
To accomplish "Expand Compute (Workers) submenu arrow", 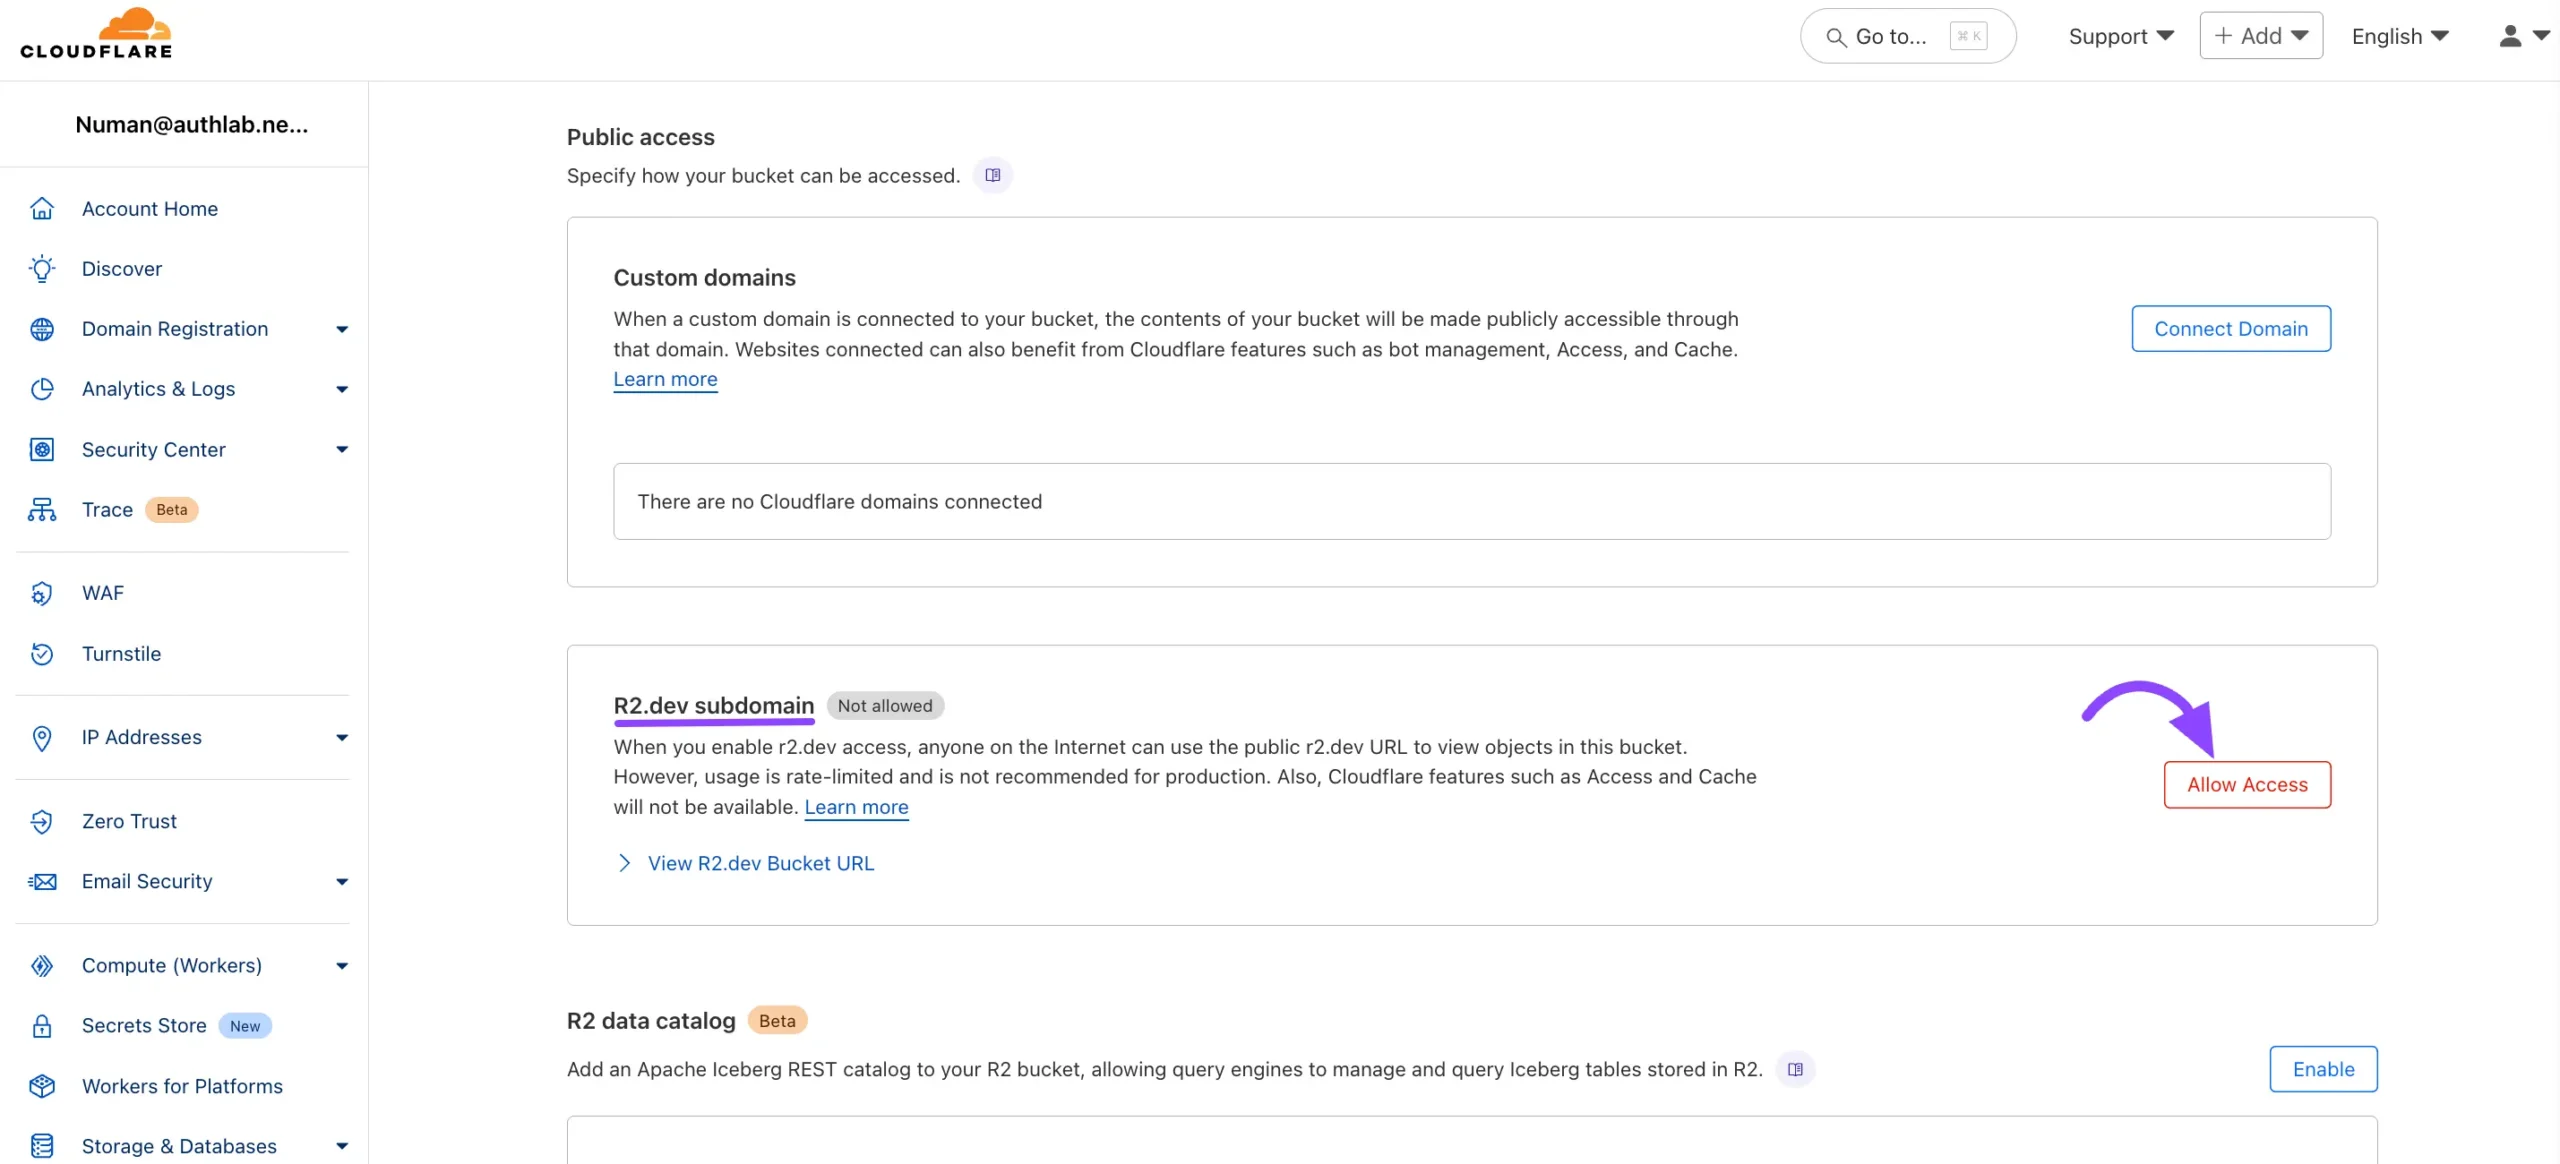I will (342, 965).
